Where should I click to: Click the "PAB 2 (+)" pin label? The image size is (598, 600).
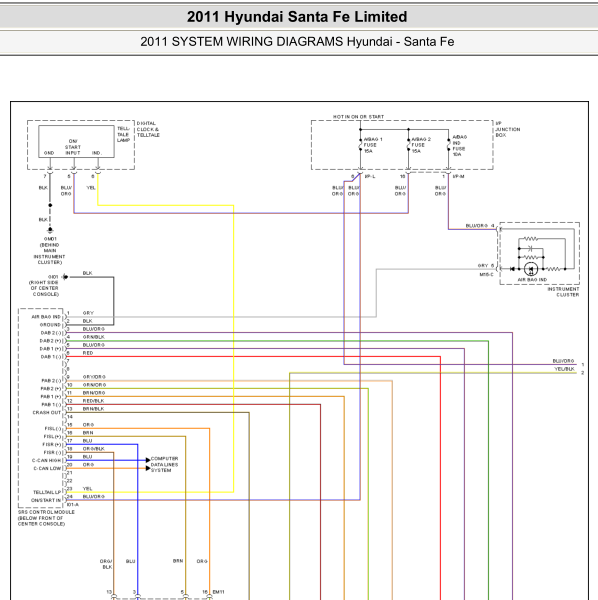click(x=51, y=389)
